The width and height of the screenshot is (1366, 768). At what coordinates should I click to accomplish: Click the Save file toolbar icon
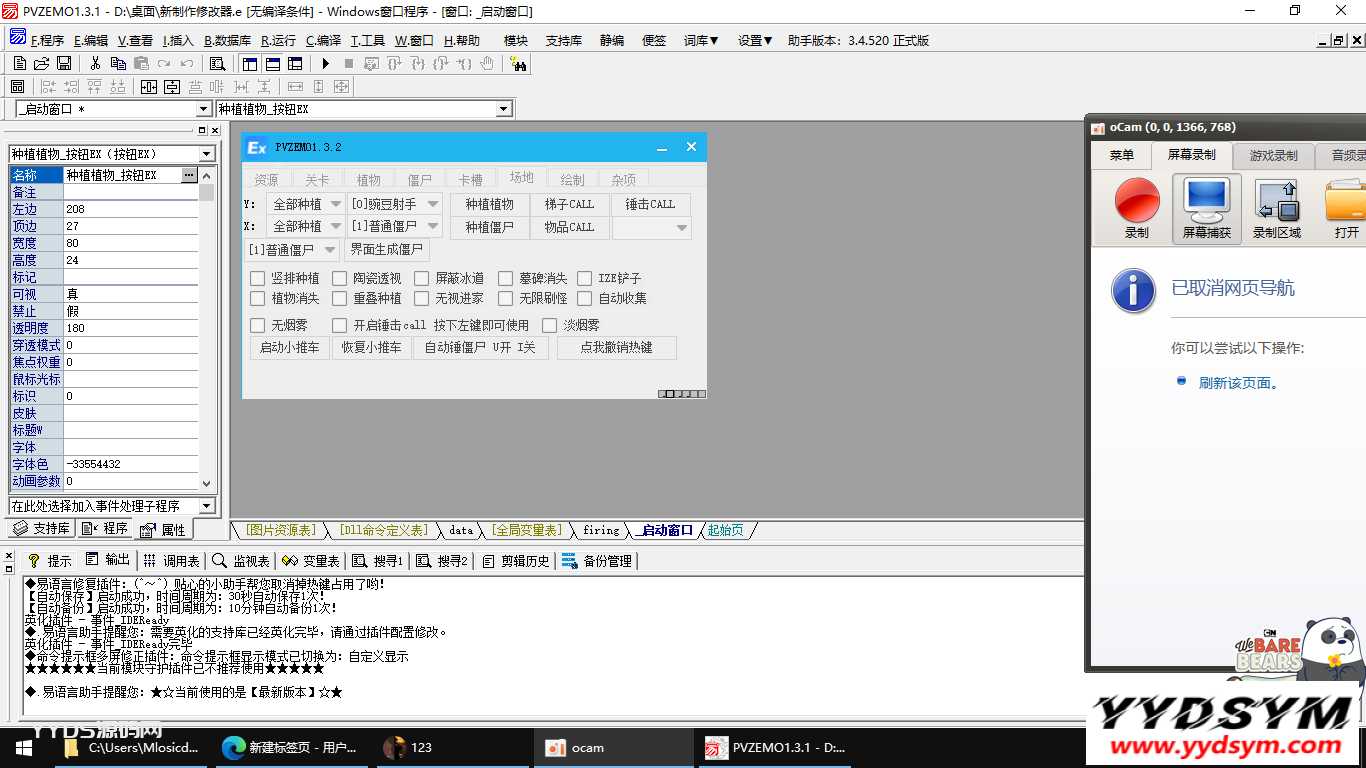[x=64, y=64]
